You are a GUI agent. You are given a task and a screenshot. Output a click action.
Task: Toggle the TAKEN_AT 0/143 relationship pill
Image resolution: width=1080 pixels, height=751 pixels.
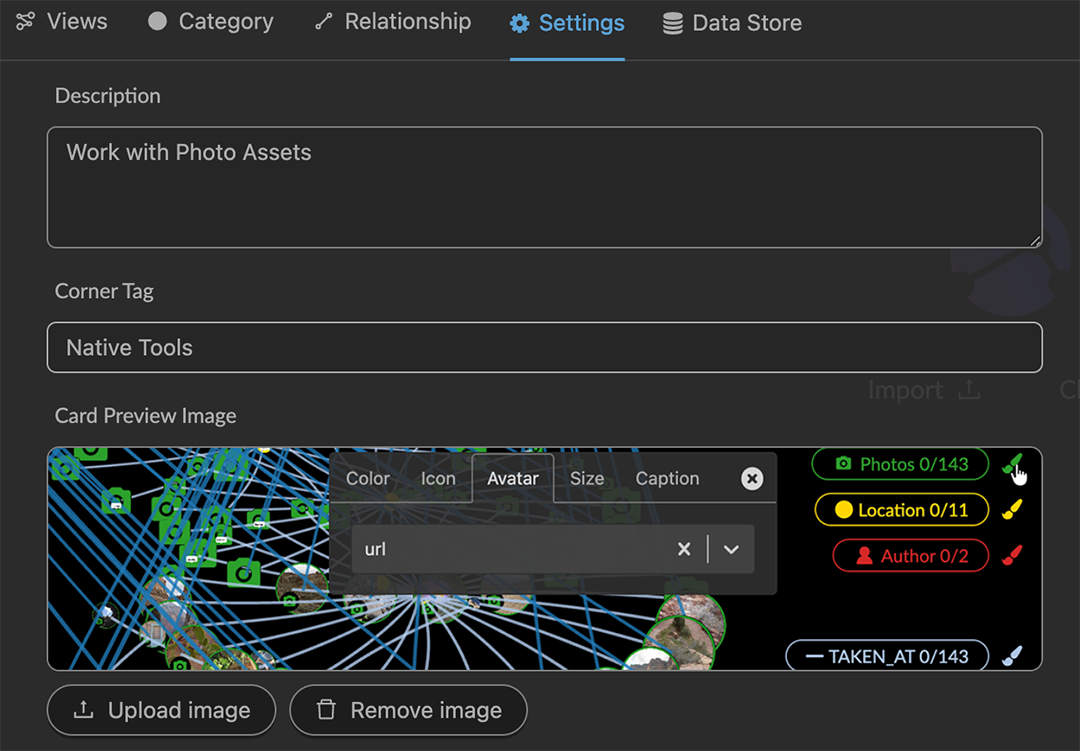point(887,656)
